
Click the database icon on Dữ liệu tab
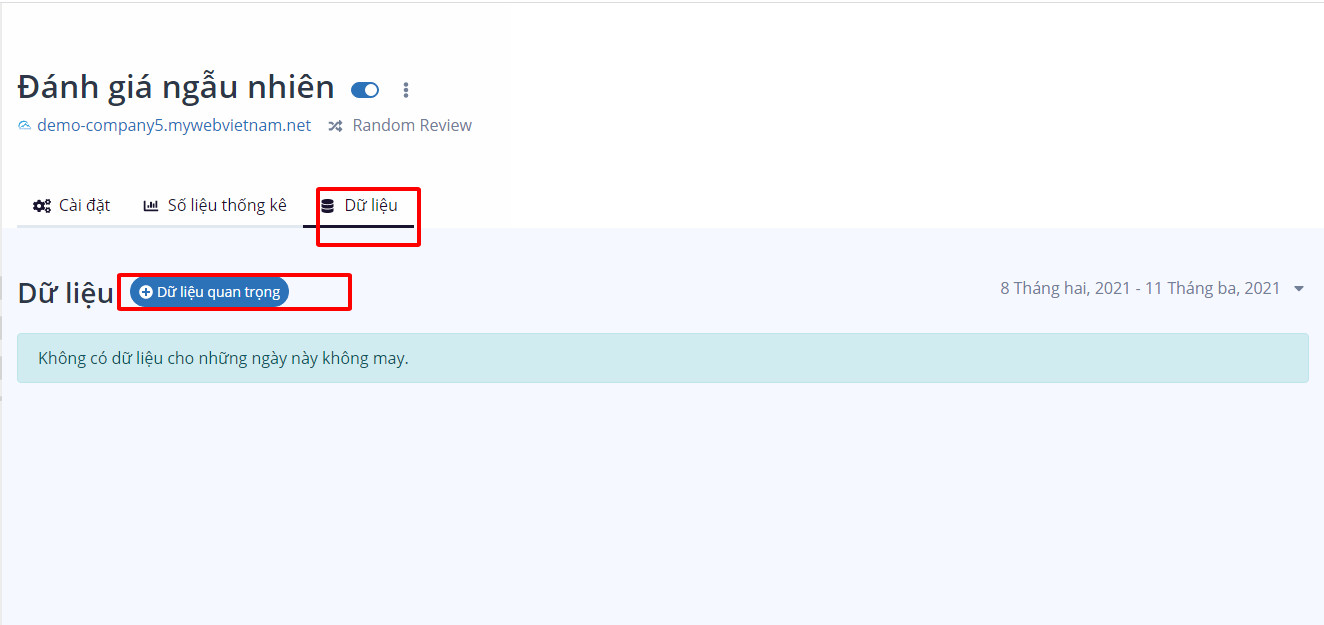point(328,206)
